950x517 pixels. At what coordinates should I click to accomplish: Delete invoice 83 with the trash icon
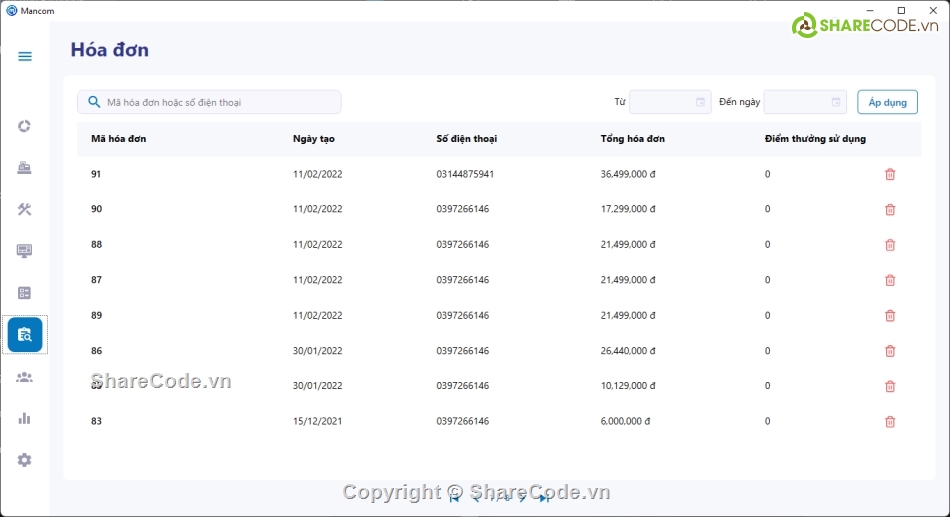[x=890, y=421]
